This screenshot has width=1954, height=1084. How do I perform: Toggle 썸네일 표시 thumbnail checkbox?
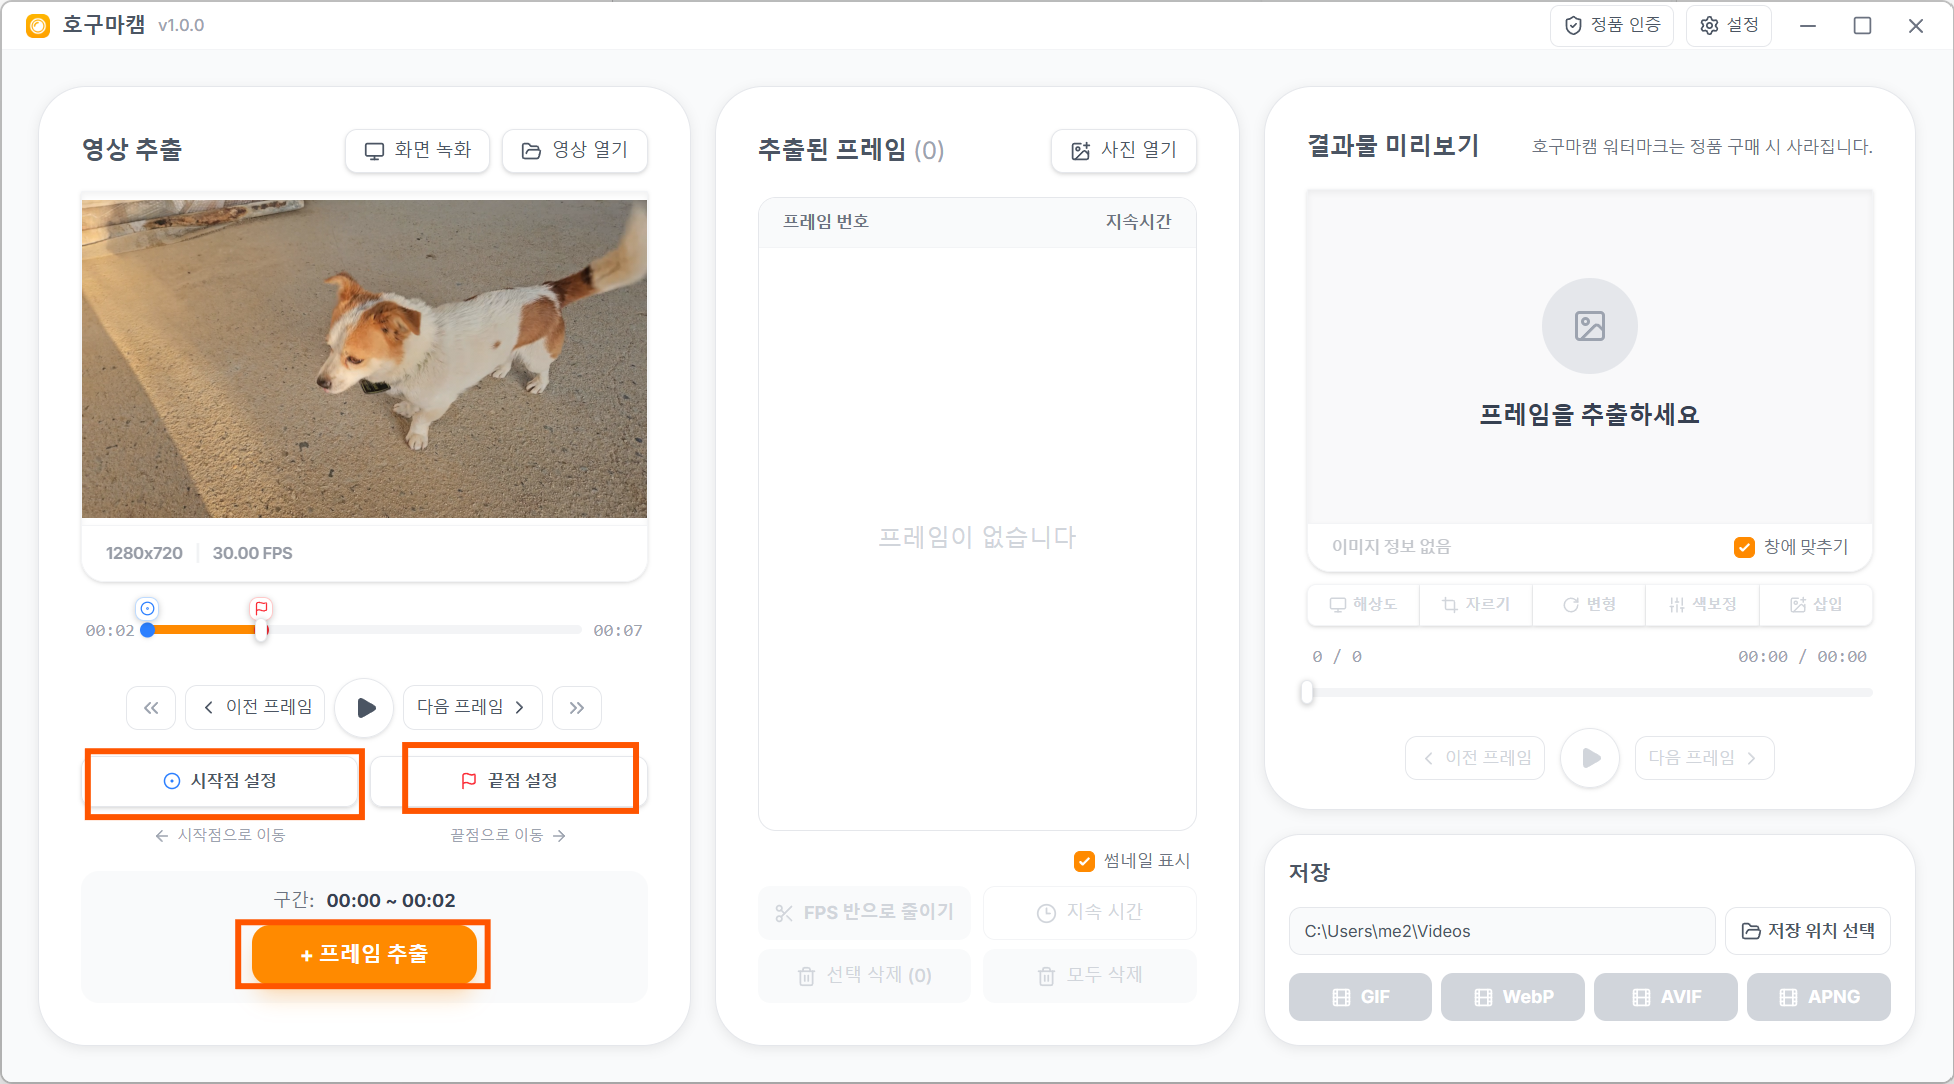pos(1084,861)
